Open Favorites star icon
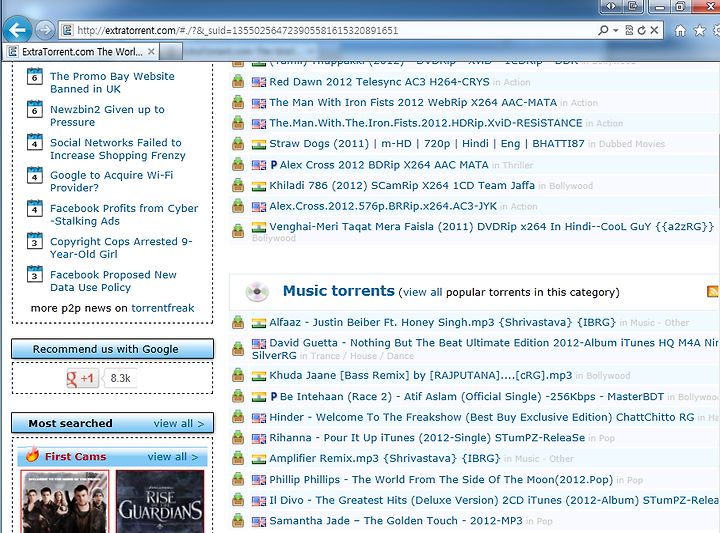 tap(699, 31)
